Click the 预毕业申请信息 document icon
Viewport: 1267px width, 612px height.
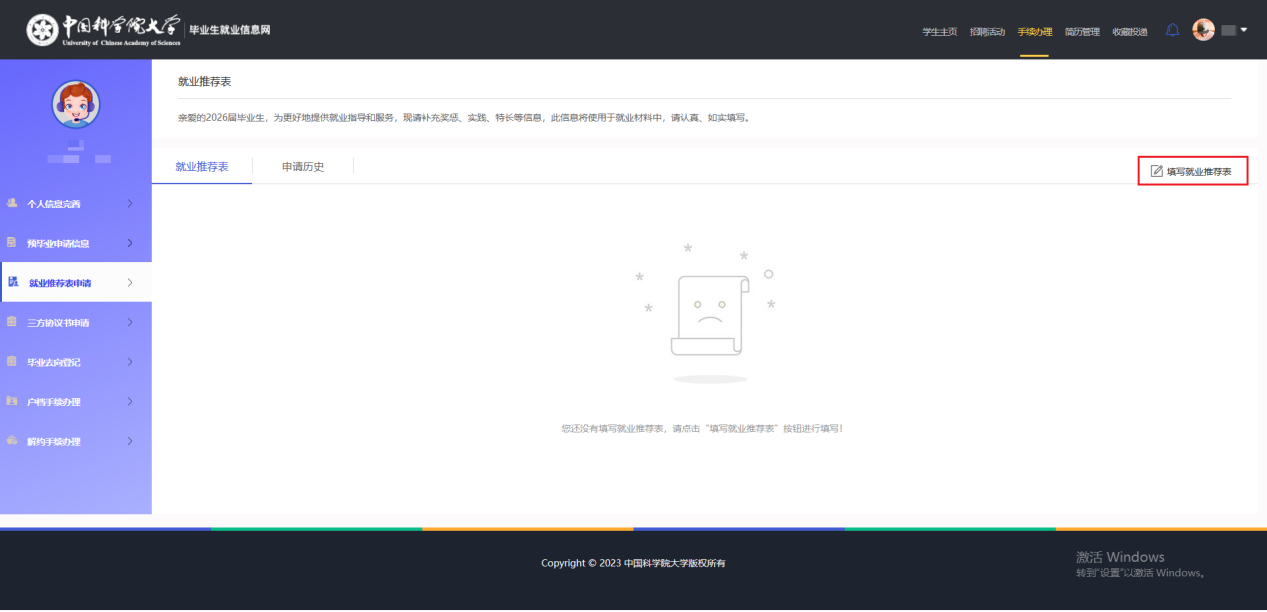coord(12,243)
